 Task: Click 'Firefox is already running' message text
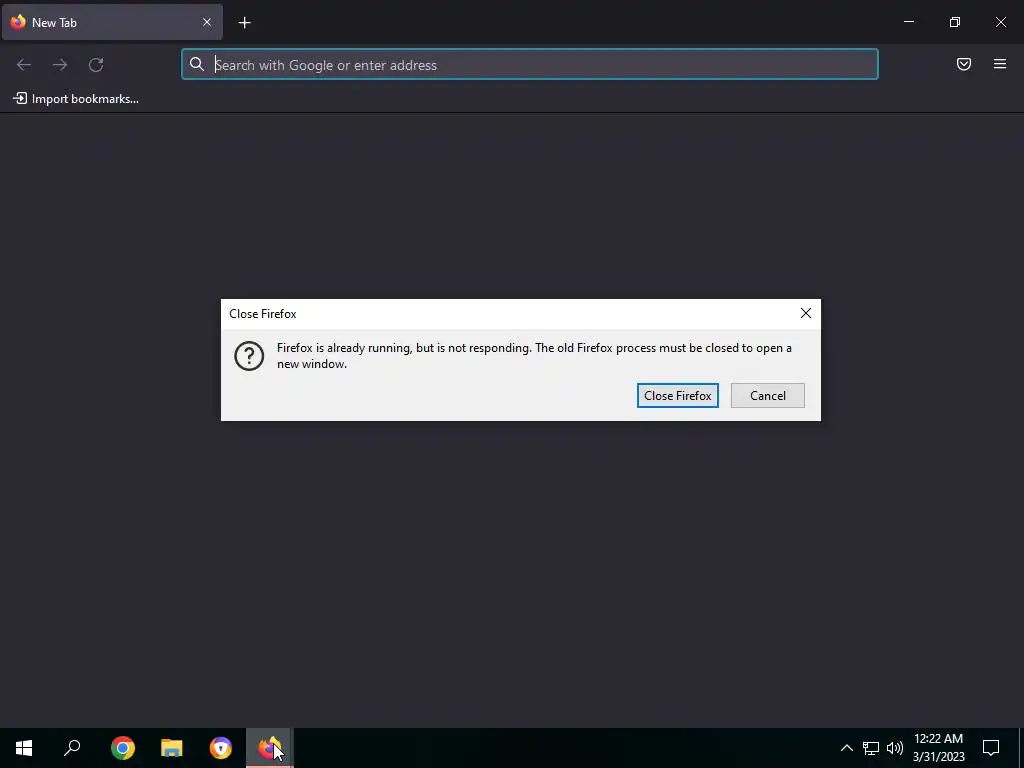coord(534,356)
